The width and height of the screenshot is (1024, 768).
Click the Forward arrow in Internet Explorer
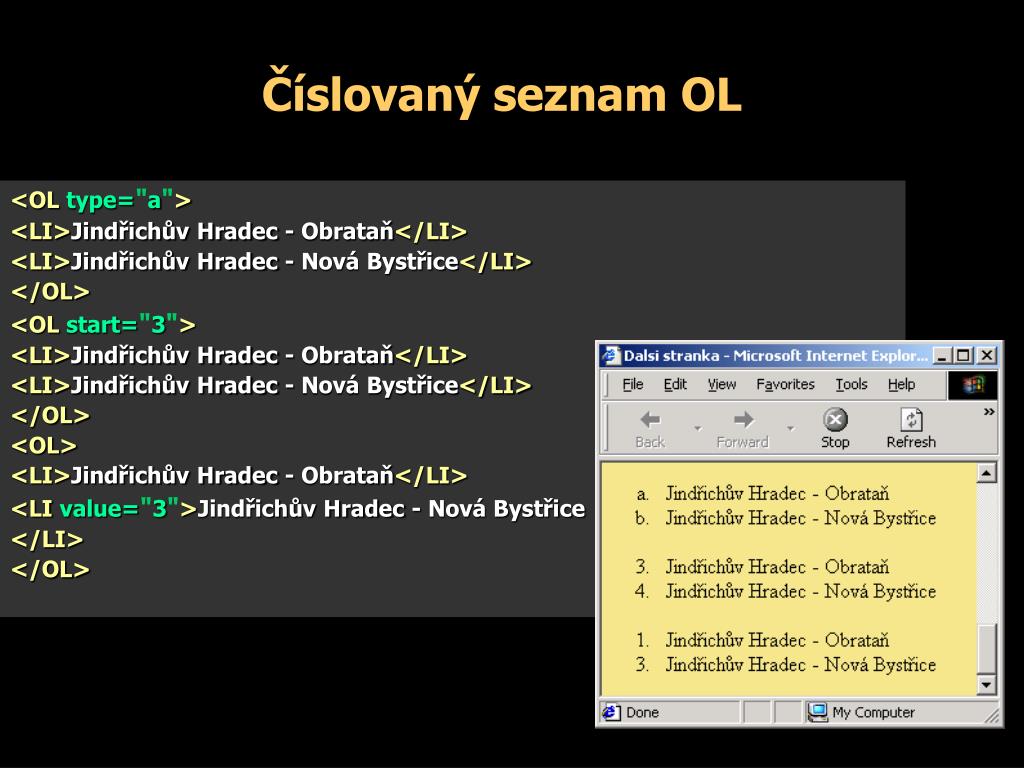click(743, 419)
